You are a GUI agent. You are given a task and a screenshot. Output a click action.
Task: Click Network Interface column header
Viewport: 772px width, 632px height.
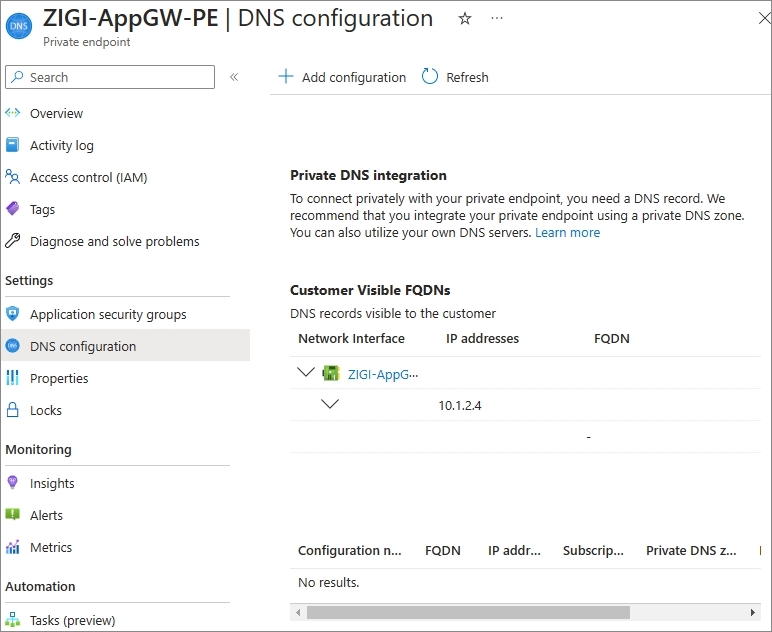tap(351, 338)
